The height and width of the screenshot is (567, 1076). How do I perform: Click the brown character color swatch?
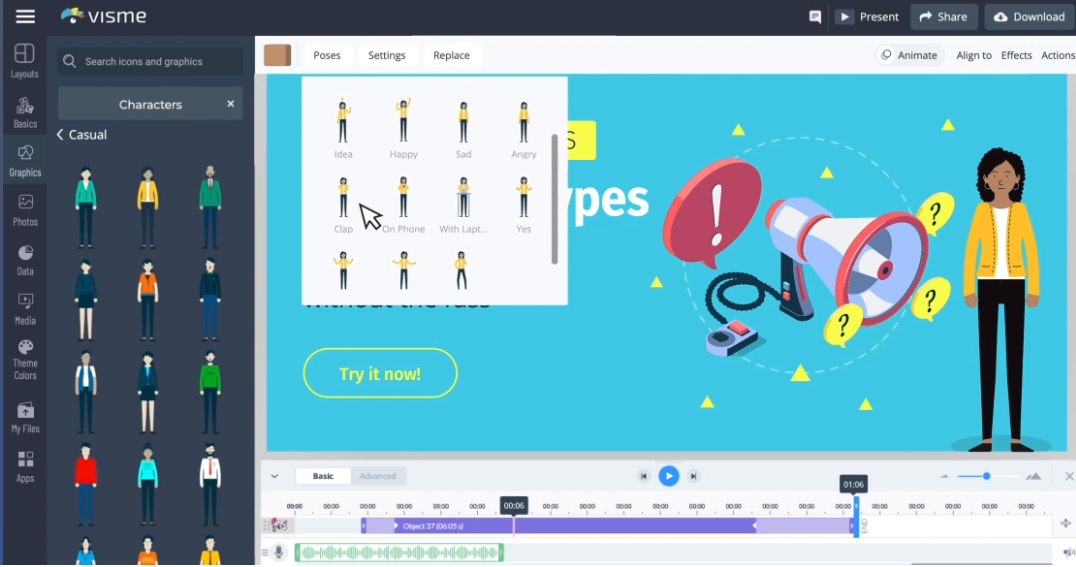(277, 55)
